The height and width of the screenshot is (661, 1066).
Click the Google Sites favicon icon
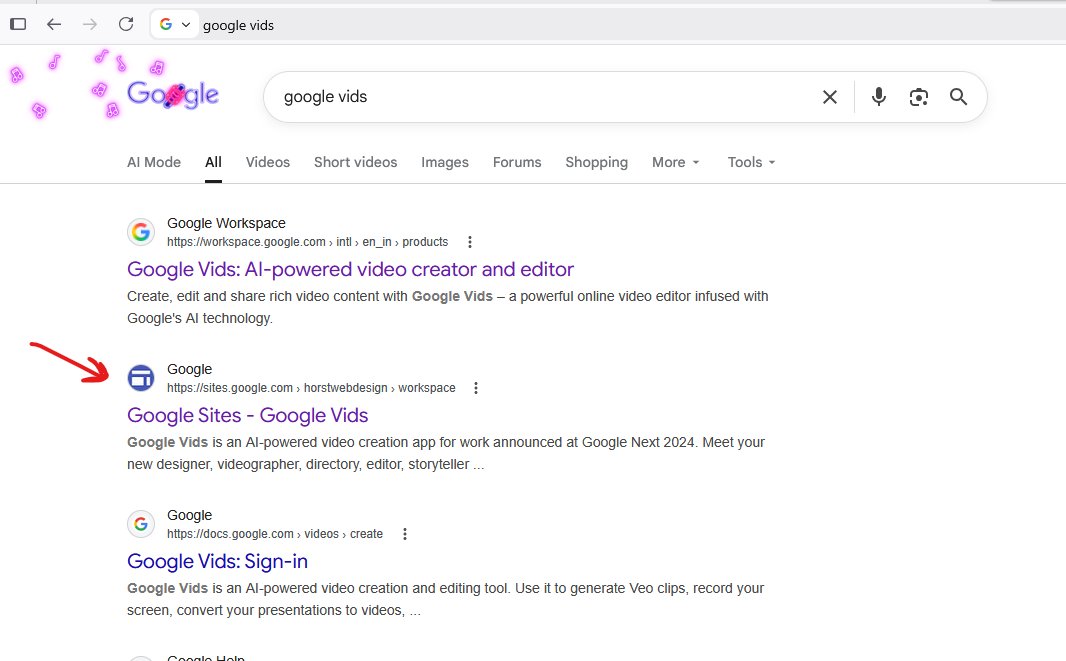click(141, 378)
